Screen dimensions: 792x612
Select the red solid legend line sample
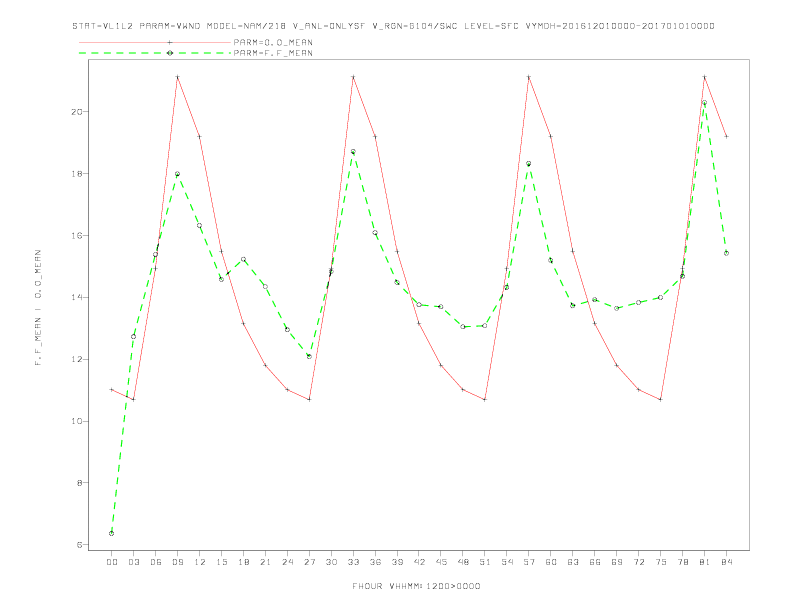coord(155,42)
